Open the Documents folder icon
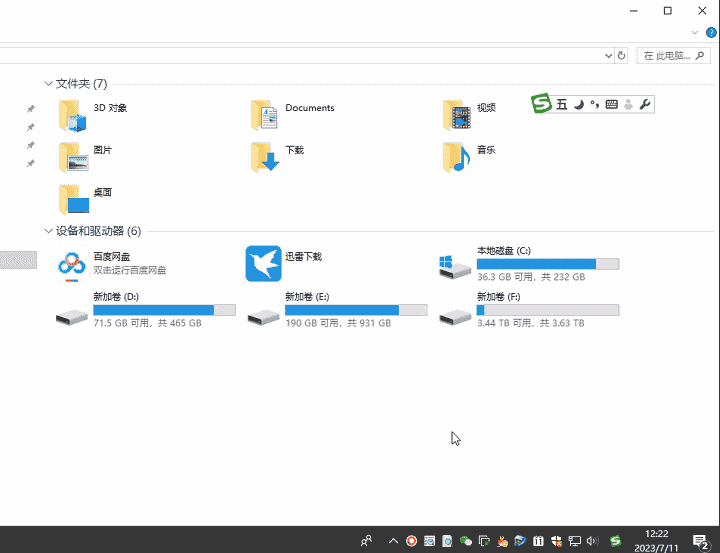Screen dimensions: 720x553 point(264,115)
